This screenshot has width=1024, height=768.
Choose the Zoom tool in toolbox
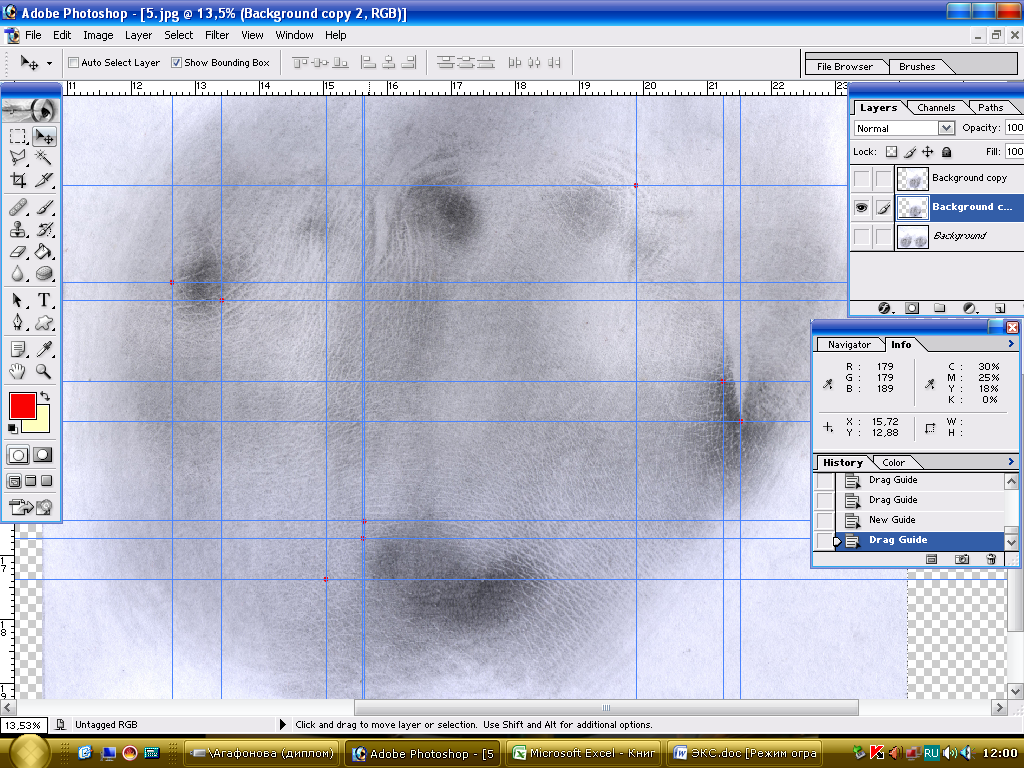[44, 371]
